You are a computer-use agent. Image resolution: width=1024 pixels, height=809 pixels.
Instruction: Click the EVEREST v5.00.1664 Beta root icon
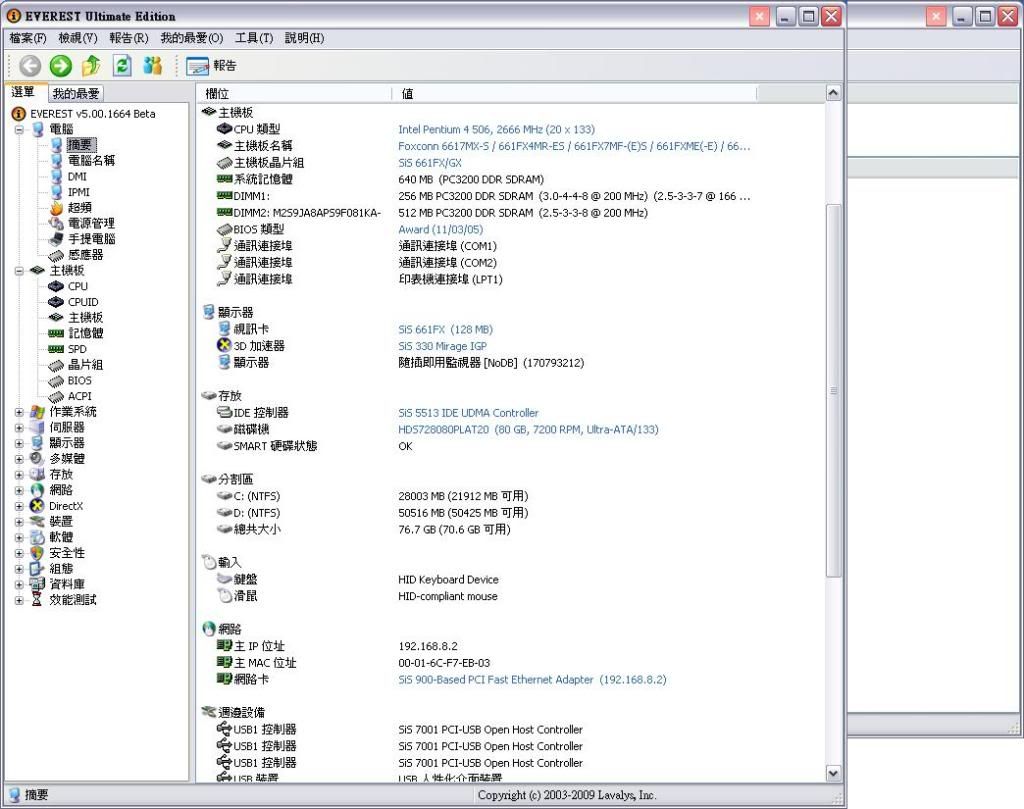point(18,114)
